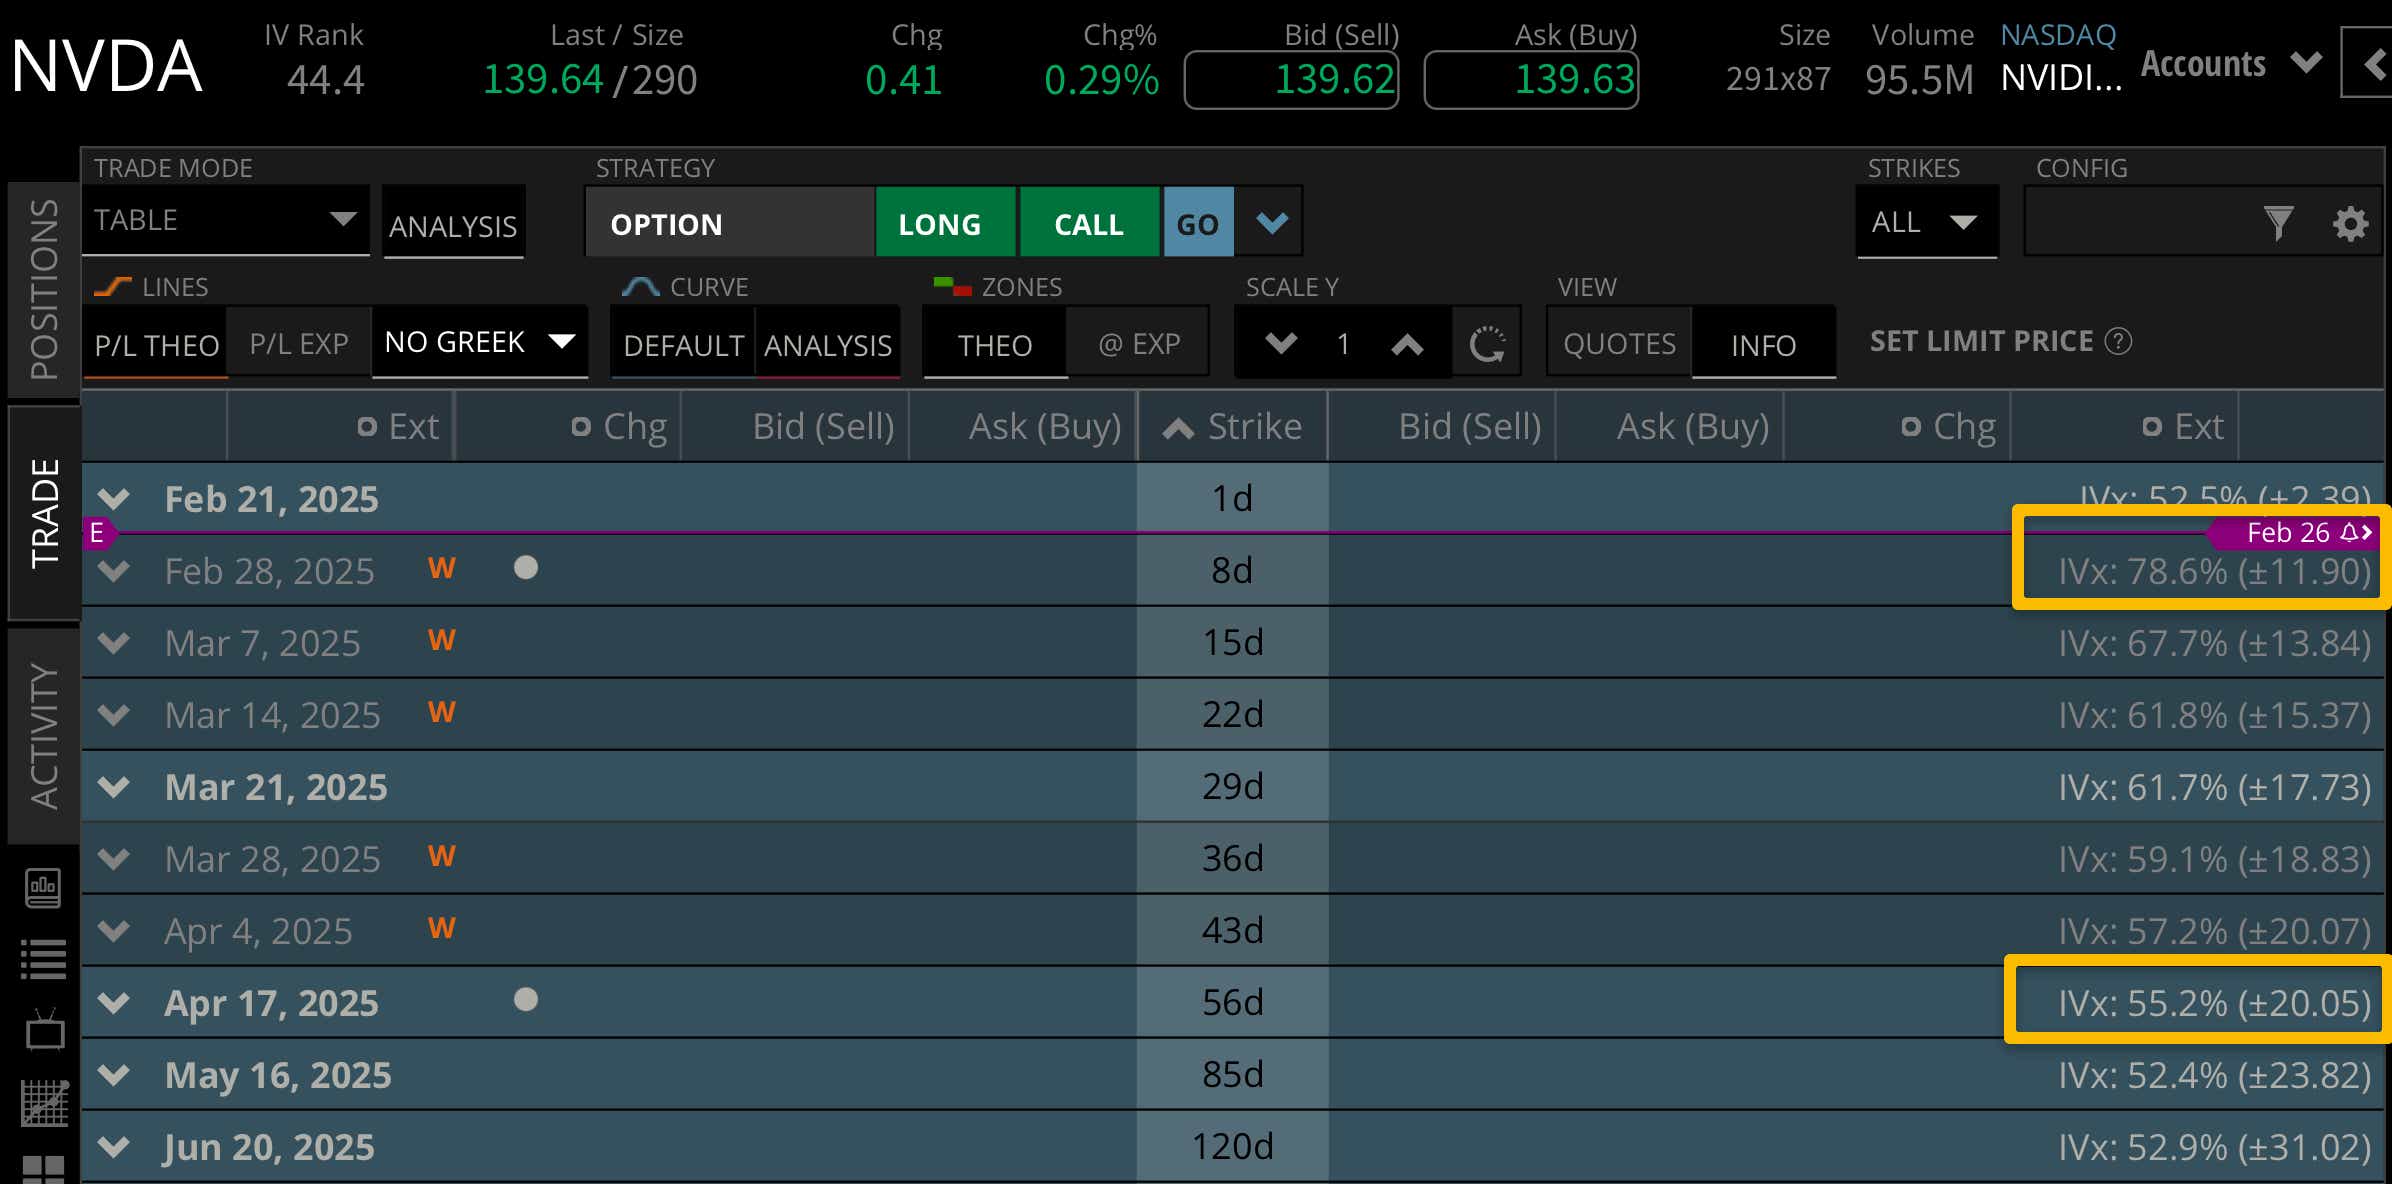Click the help icon beside Set Limit Price

pyautogui.click(x=2118, y=341)
